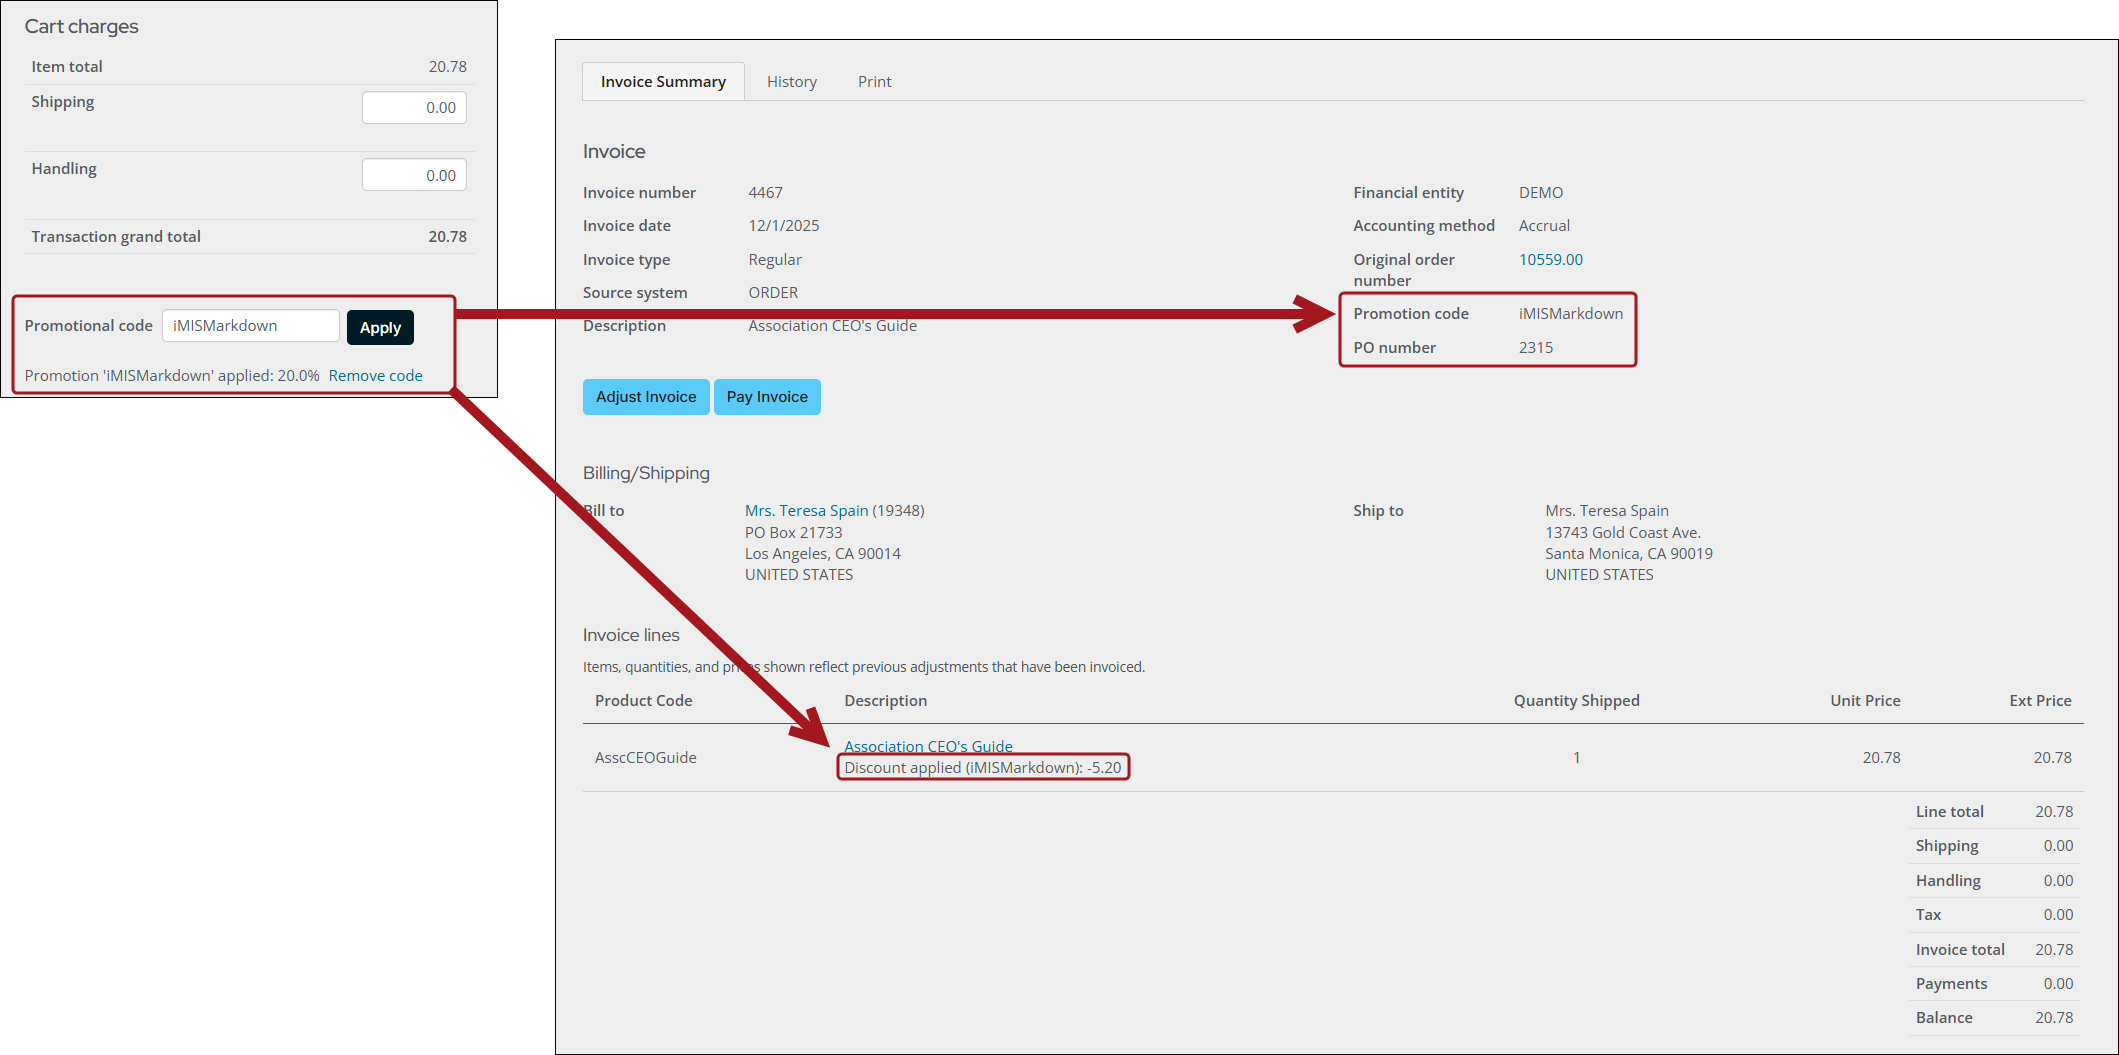The image size is (2119, 1055).
Task: Click the Discount applied iMISMarkdown line text
Action: (982, 768)
